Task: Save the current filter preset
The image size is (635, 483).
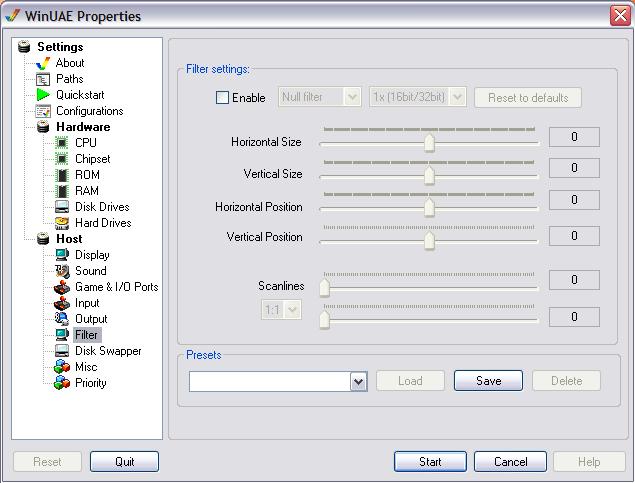Action: point(488,381)
